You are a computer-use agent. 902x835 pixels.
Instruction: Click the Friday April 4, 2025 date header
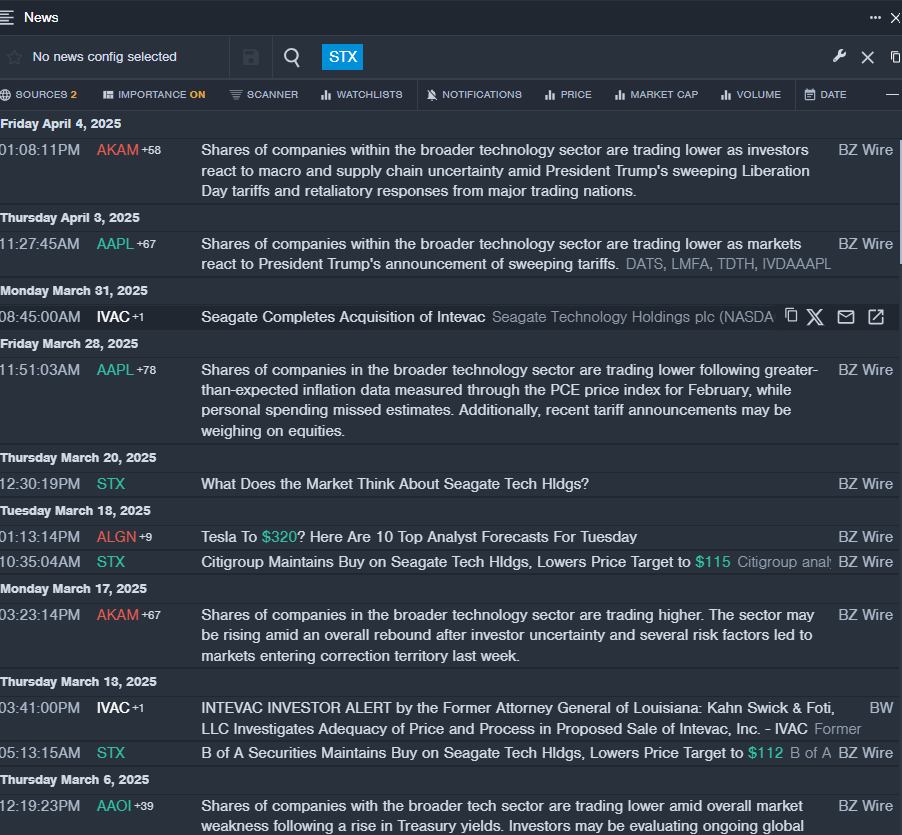pyautogui.click(x=60, y=124)
